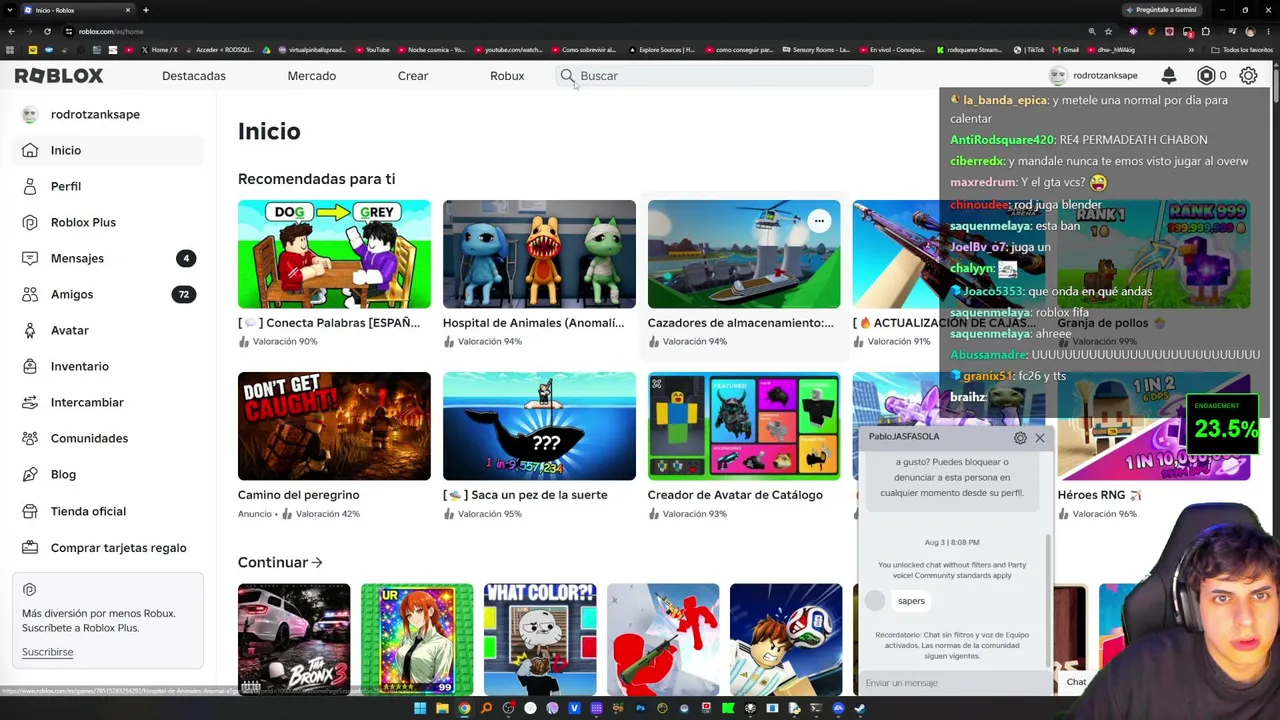Open the TikTok bookmark
The height and width of the screenshot is (720, 1280).
coord(1029,50)
